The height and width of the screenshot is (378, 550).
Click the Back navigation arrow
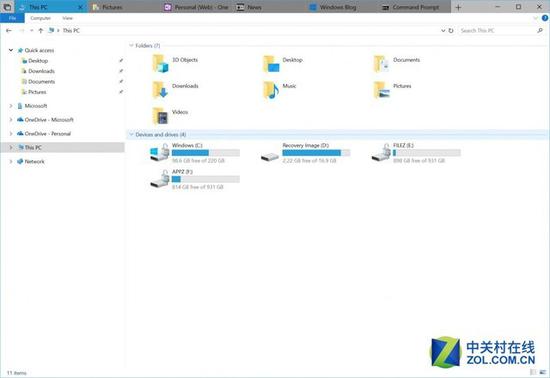(9, 31)
